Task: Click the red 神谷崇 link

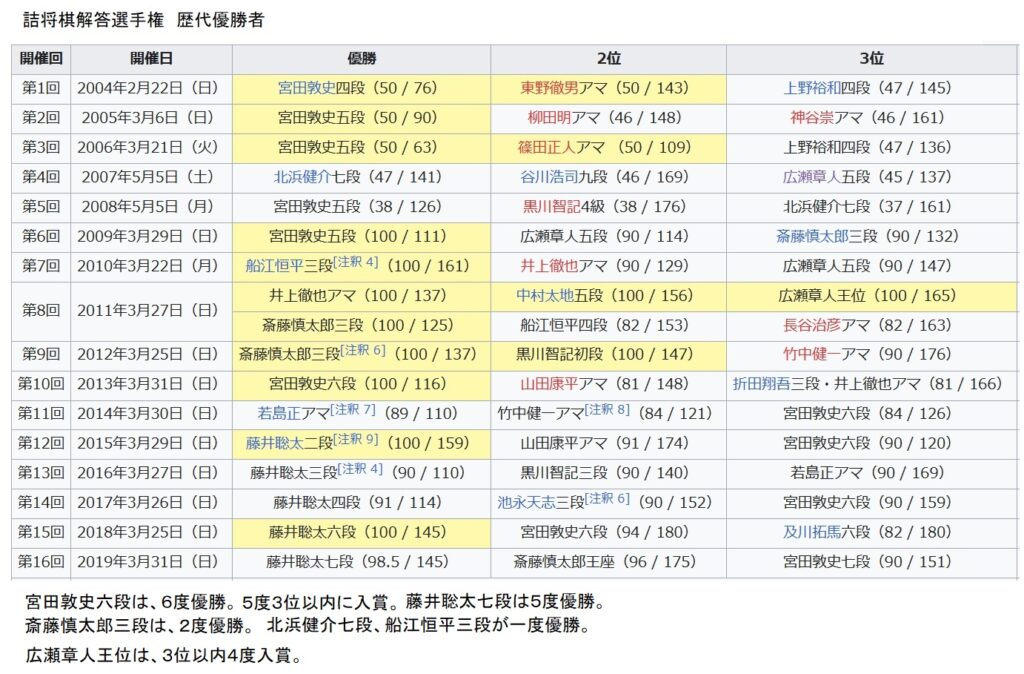Action: click(x=812, y=118)
